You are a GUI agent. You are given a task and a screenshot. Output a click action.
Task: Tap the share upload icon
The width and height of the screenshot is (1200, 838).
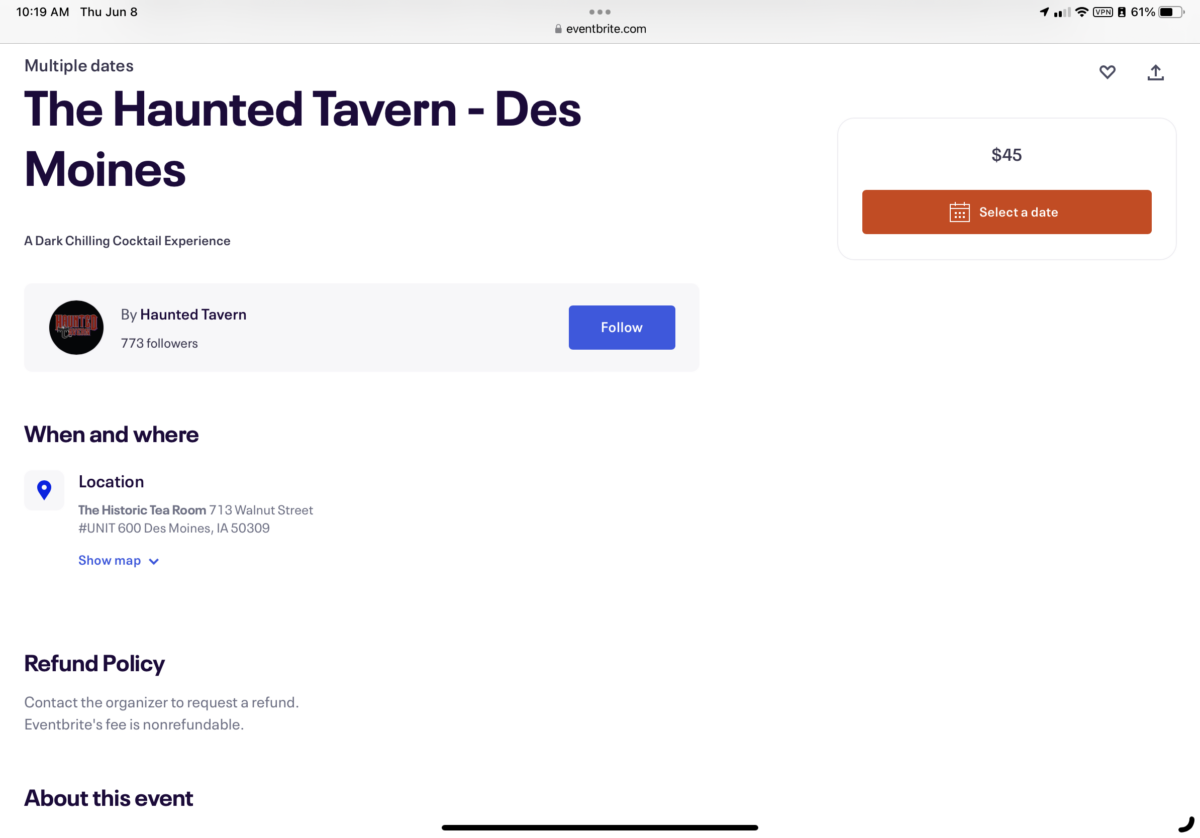pos(1155,72)
